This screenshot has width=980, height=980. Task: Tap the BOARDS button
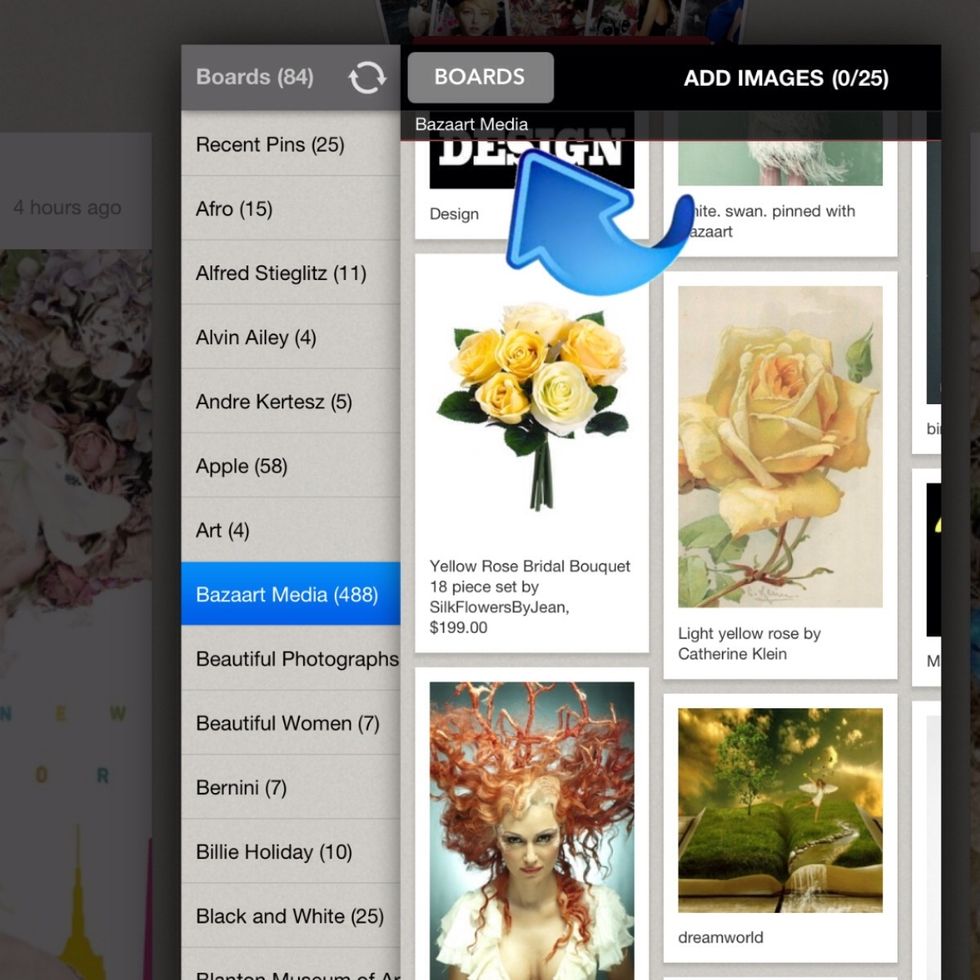480,78
